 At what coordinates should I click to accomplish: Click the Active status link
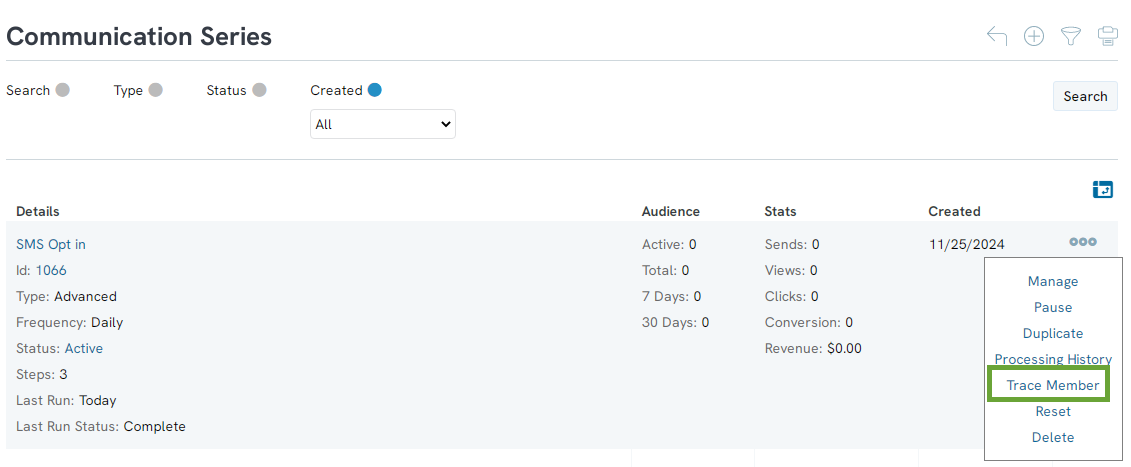pyautogui.click(x=84, y=349)
